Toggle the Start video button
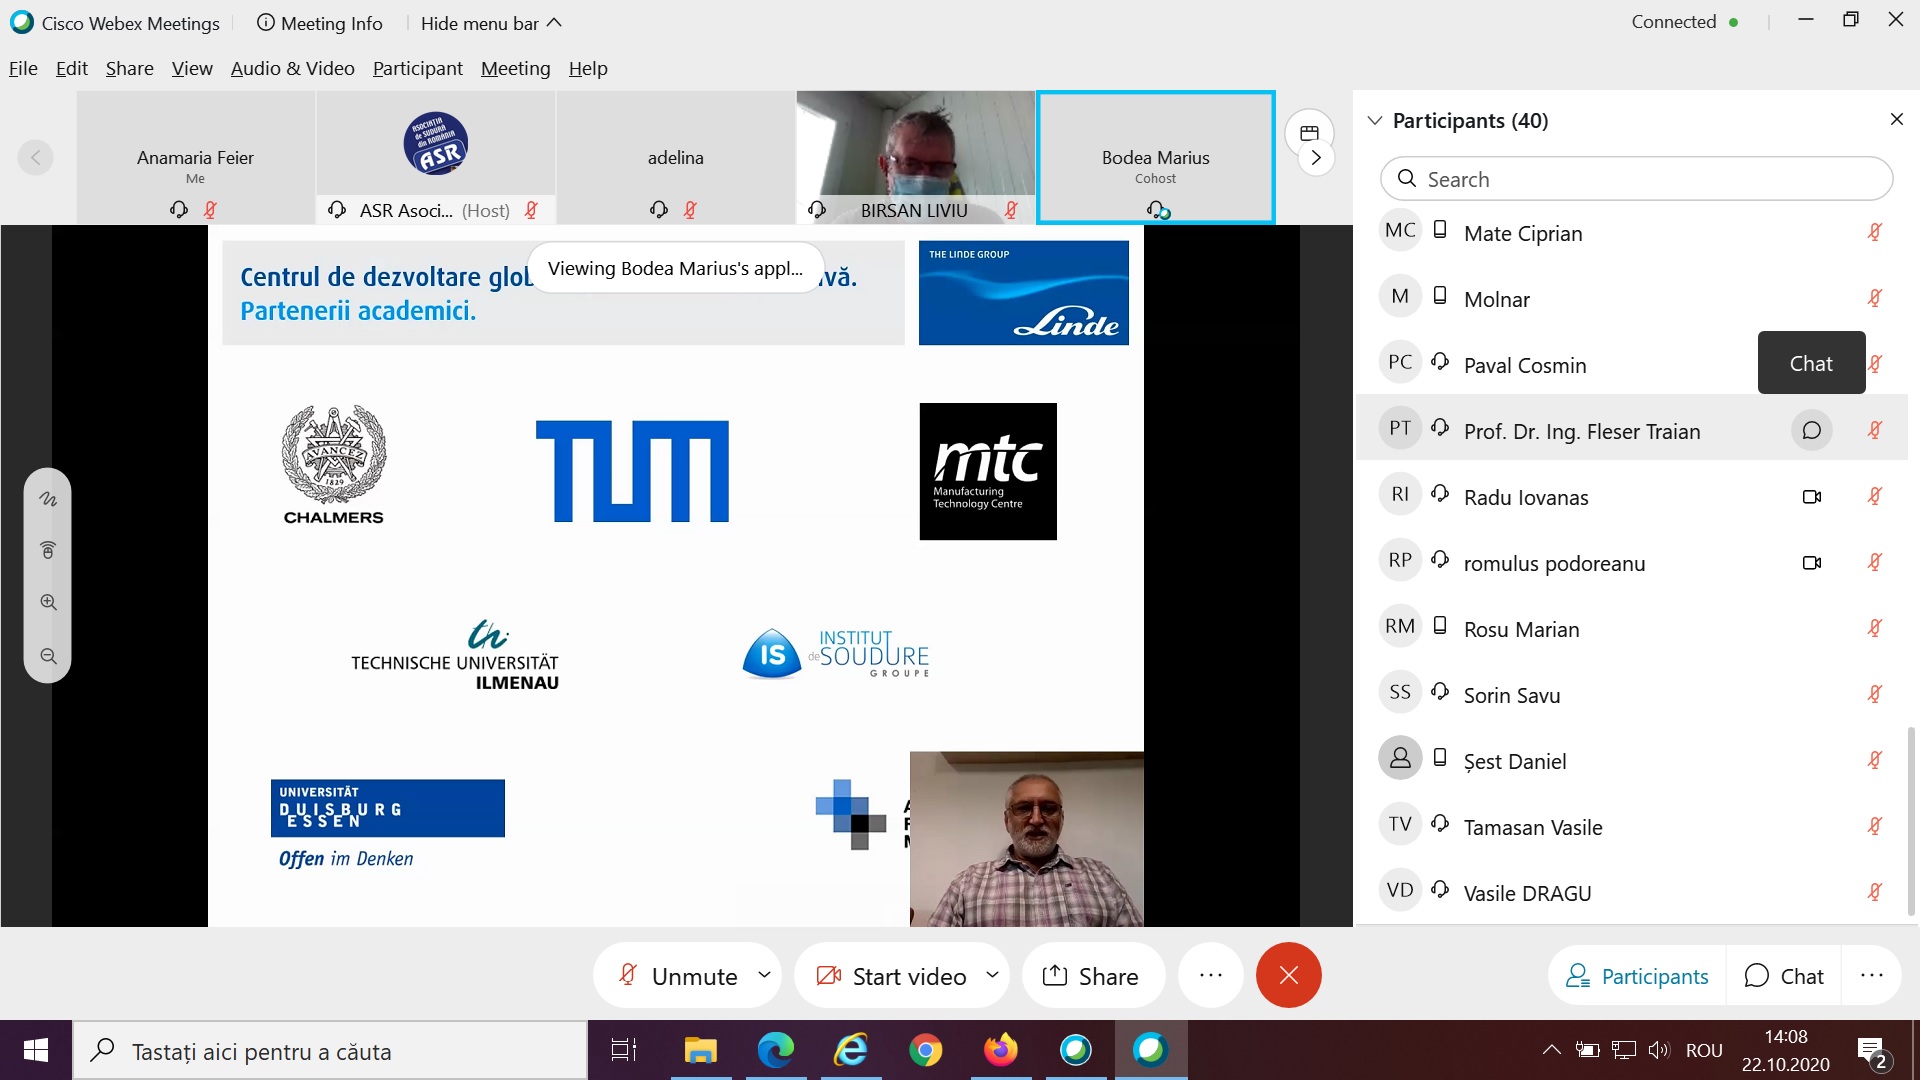 click(892, 976)
